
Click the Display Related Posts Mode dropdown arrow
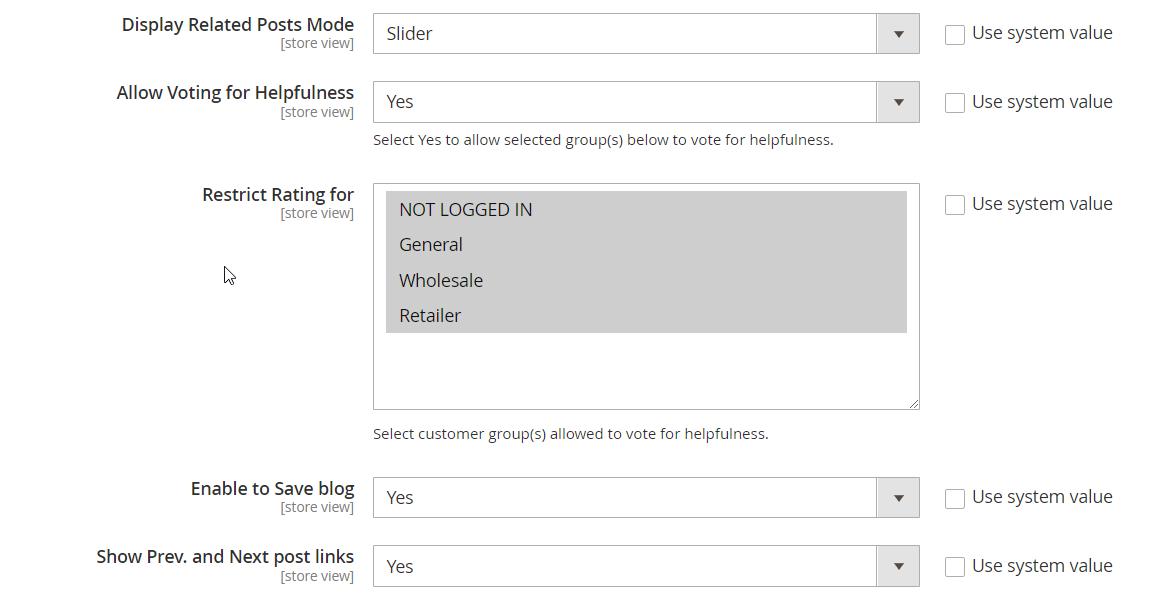point(898,34)
